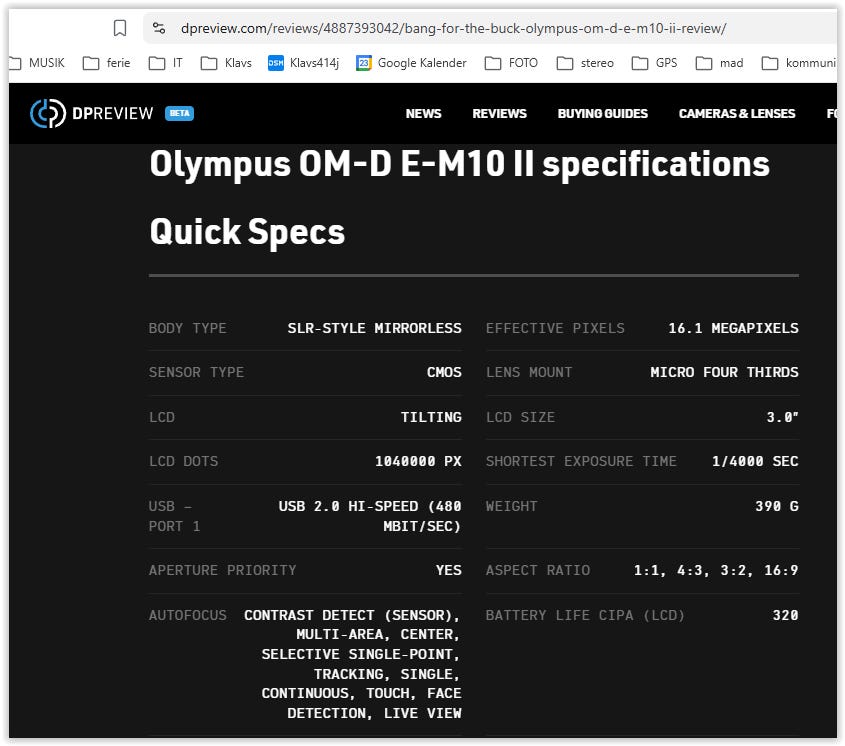Open the kommuni bookmarks folder
This screenshot has width=845, height=746.
[x=799, y=63]
